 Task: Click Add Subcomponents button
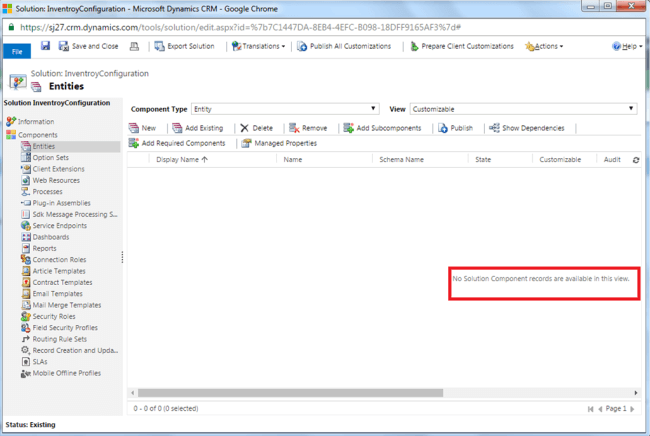tap(382, 128)
